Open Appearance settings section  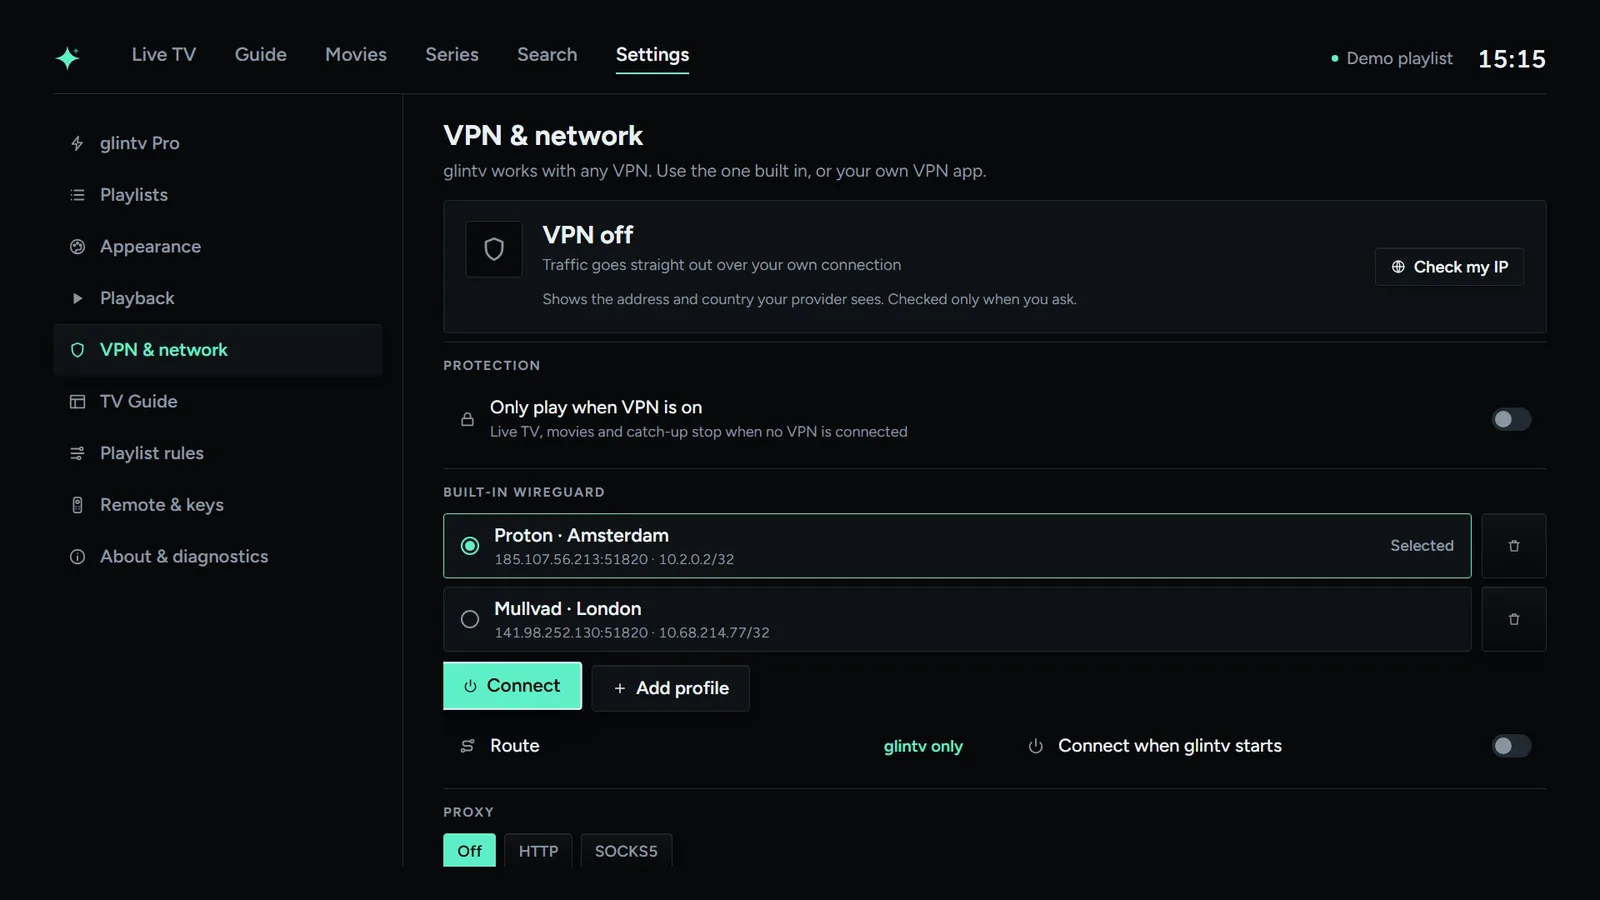(218, 247)
